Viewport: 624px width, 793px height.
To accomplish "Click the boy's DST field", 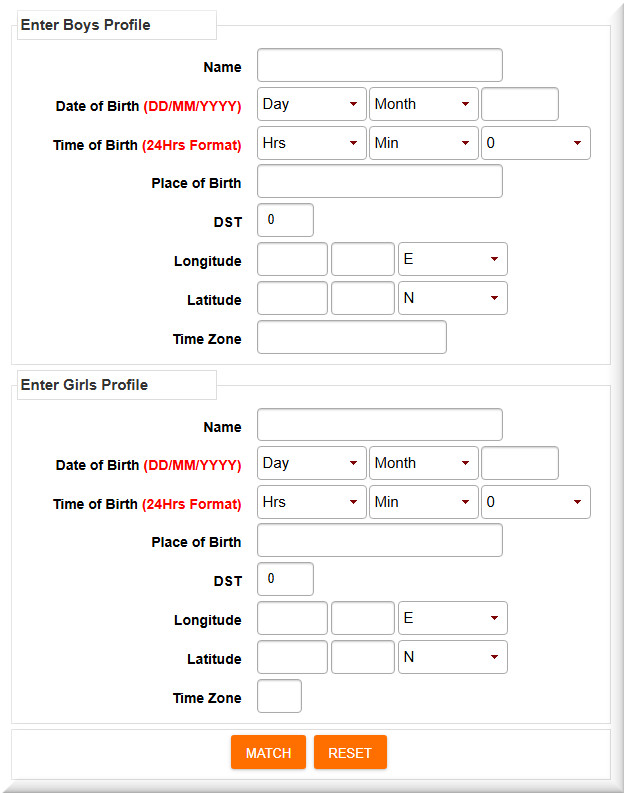I will pos(285,220).
